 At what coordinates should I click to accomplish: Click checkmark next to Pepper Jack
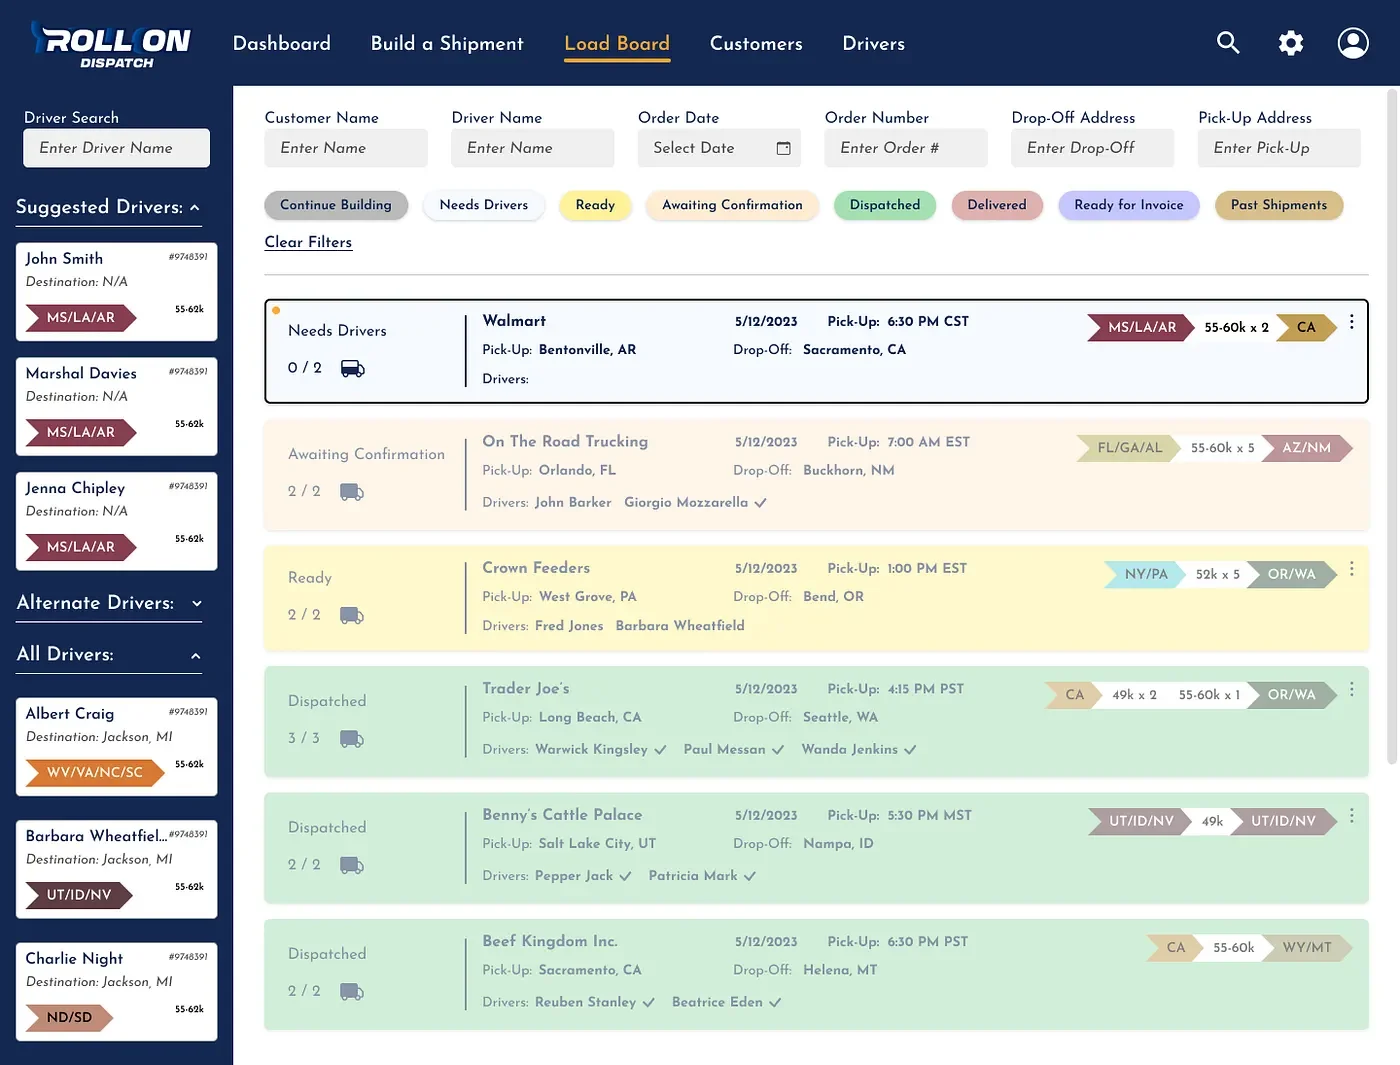(x=625, y=876)
